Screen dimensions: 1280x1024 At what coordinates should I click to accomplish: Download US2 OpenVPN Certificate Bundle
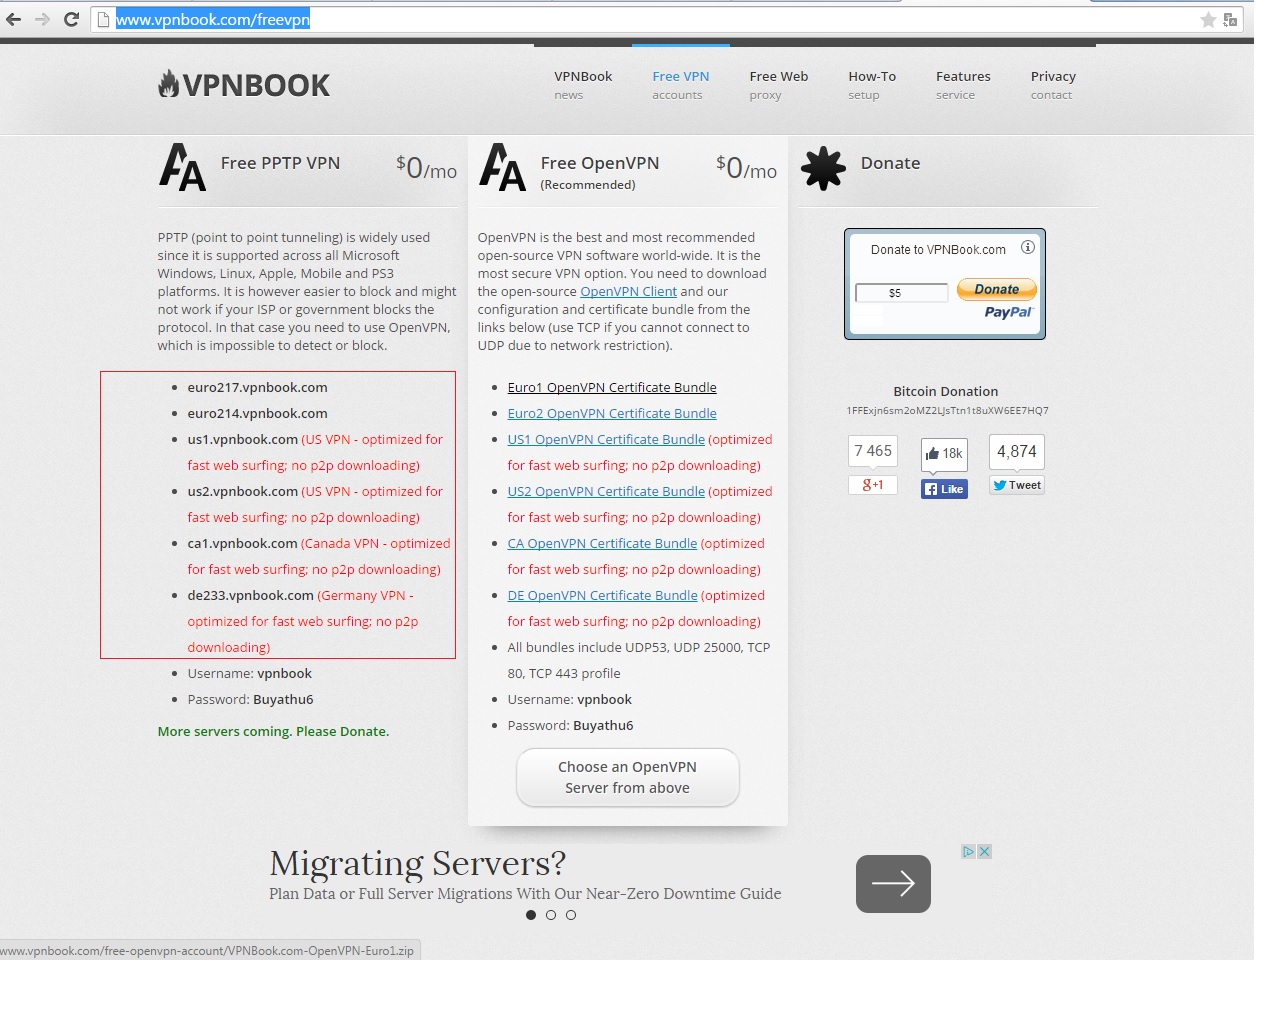pyautogui.click(x=606, y=492)
